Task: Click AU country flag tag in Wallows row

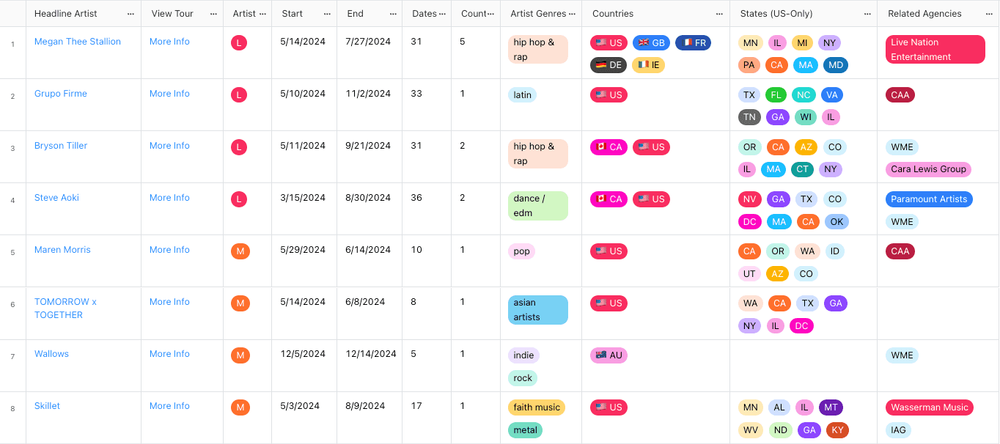Action: [x=608, y=355]
